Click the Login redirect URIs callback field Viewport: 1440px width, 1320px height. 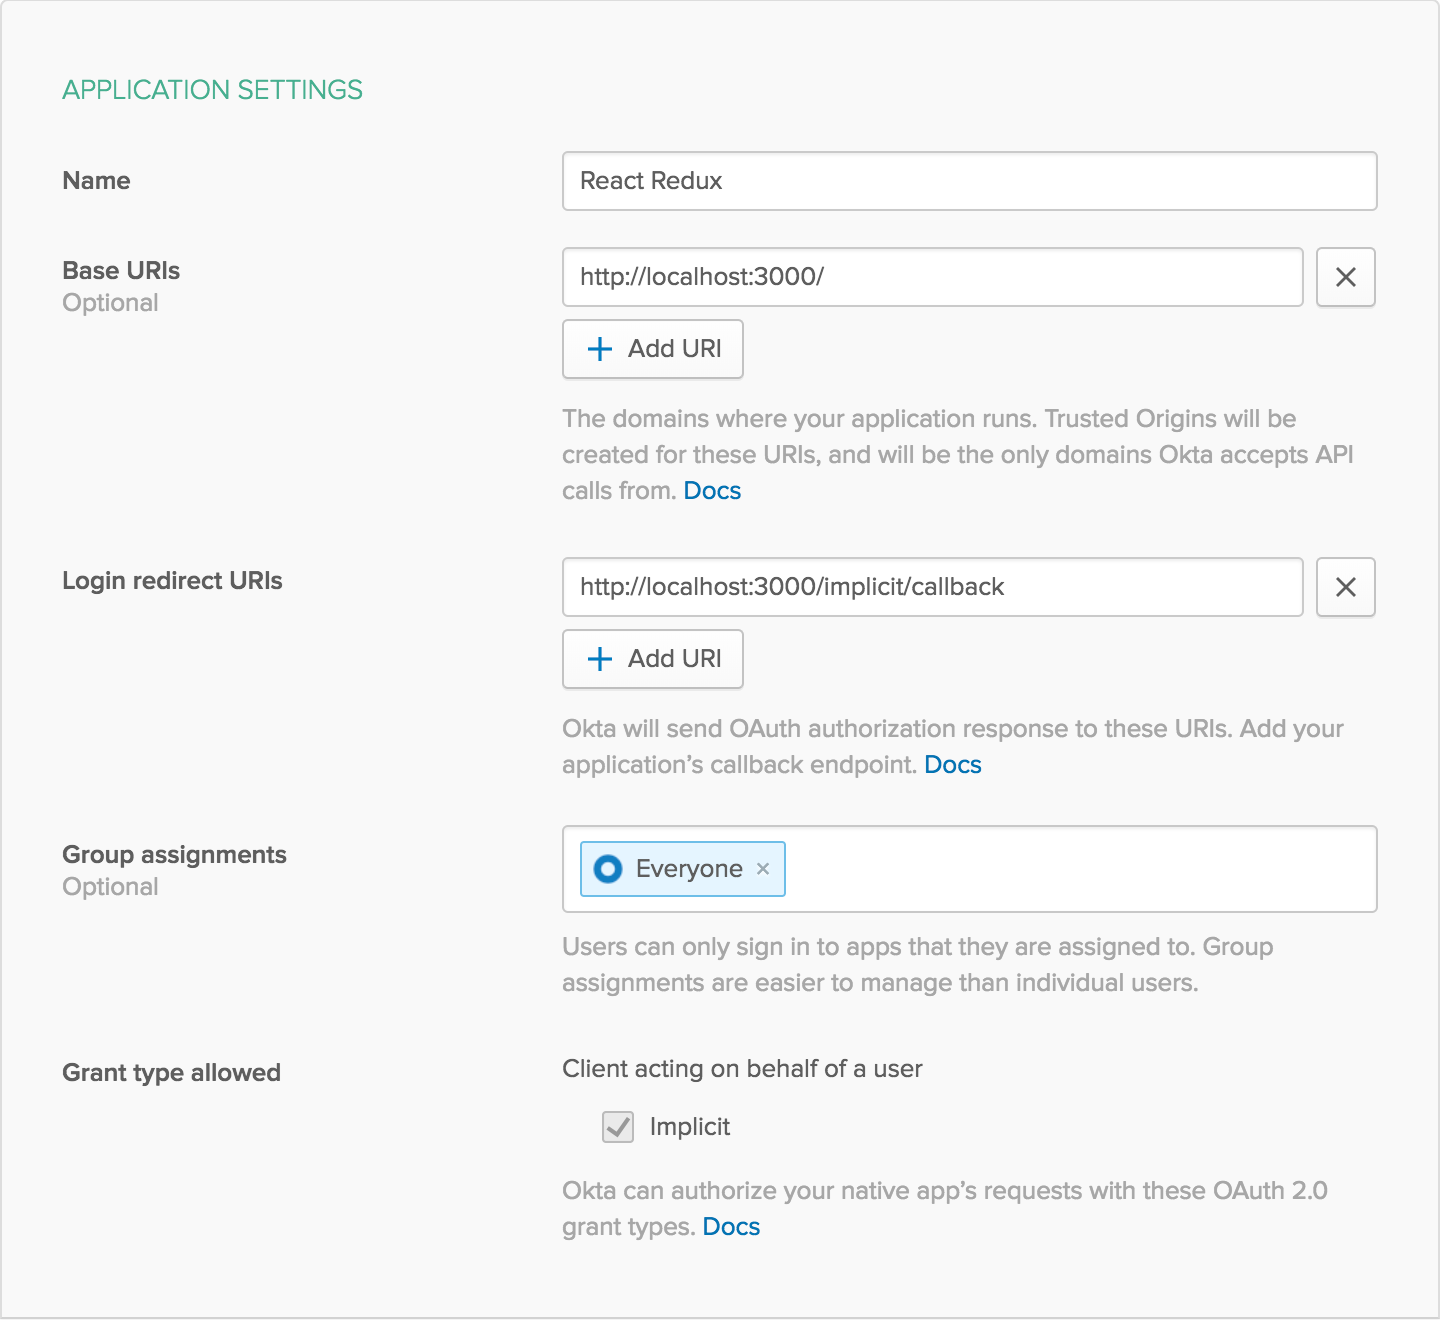[932, 587]
